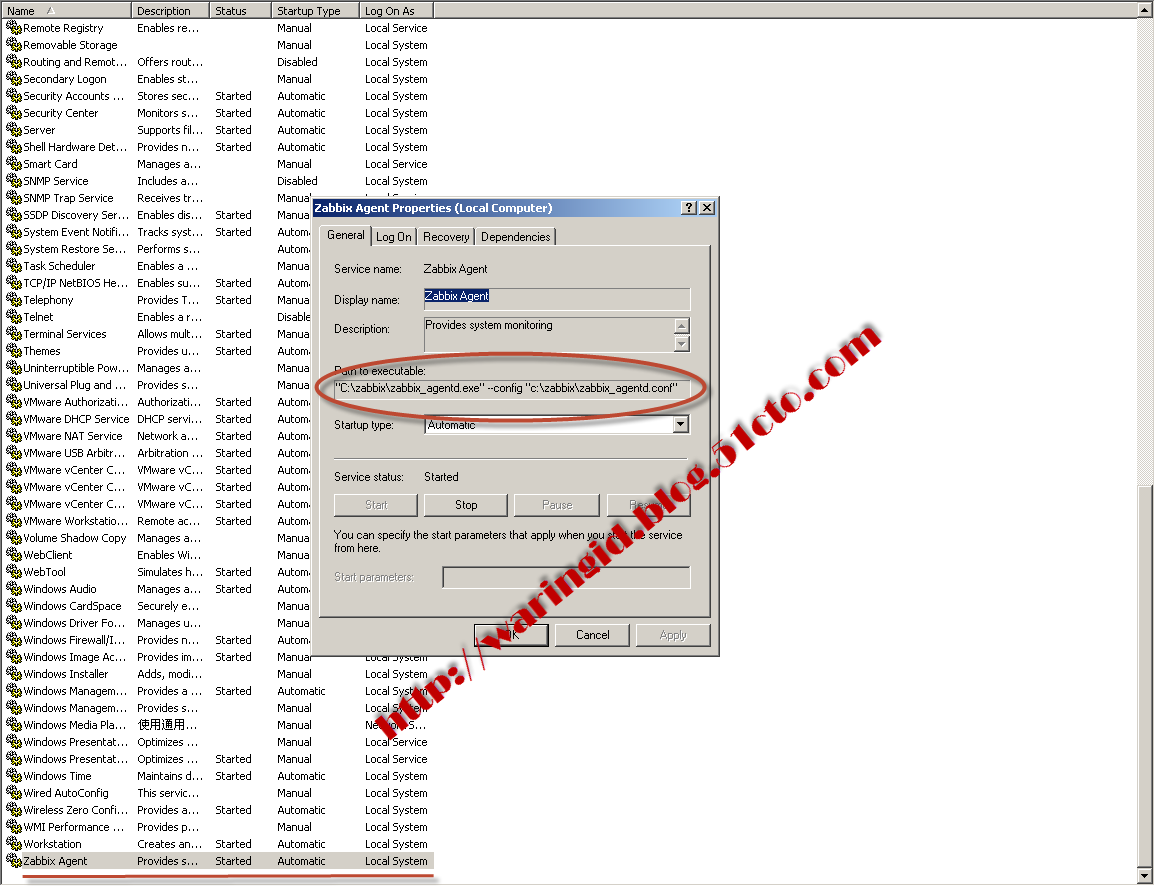This screenshot has height=886, width=1155.
Task: Click the Telnet service icon
Action: (13, 316)
